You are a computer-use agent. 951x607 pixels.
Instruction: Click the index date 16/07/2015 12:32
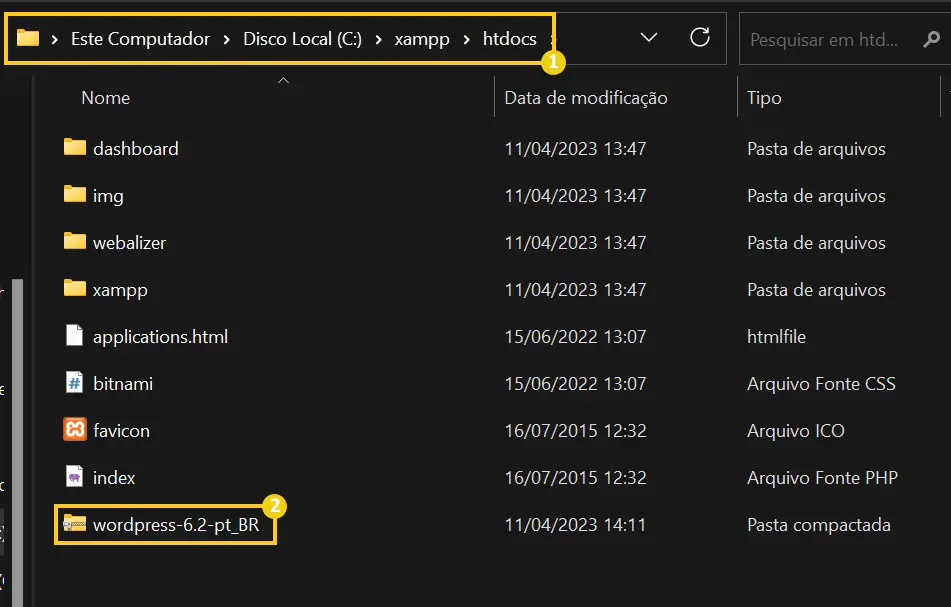[576, 478]
